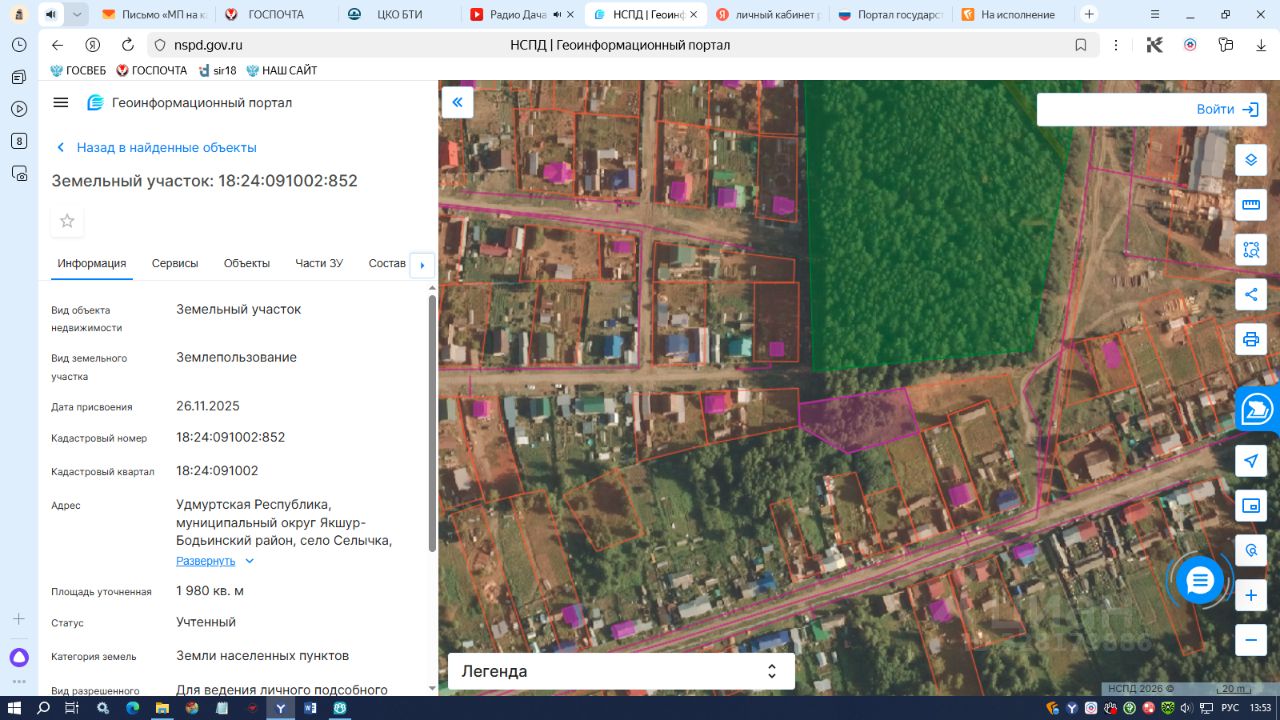Click the cadastral number 18:24:091002:852 value
Image resolution: width=1280 pixels, height=720 pixels.
point(231,437)
